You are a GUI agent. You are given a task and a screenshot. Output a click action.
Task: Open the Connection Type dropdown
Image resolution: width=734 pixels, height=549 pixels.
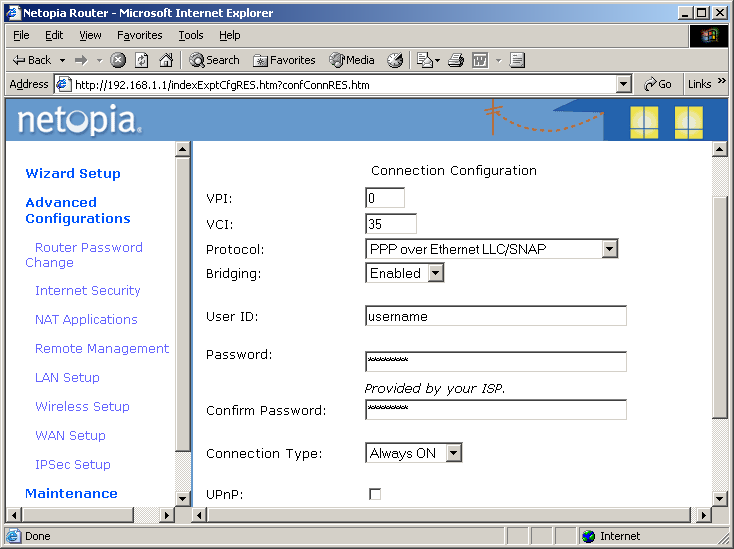click(453, 453)
